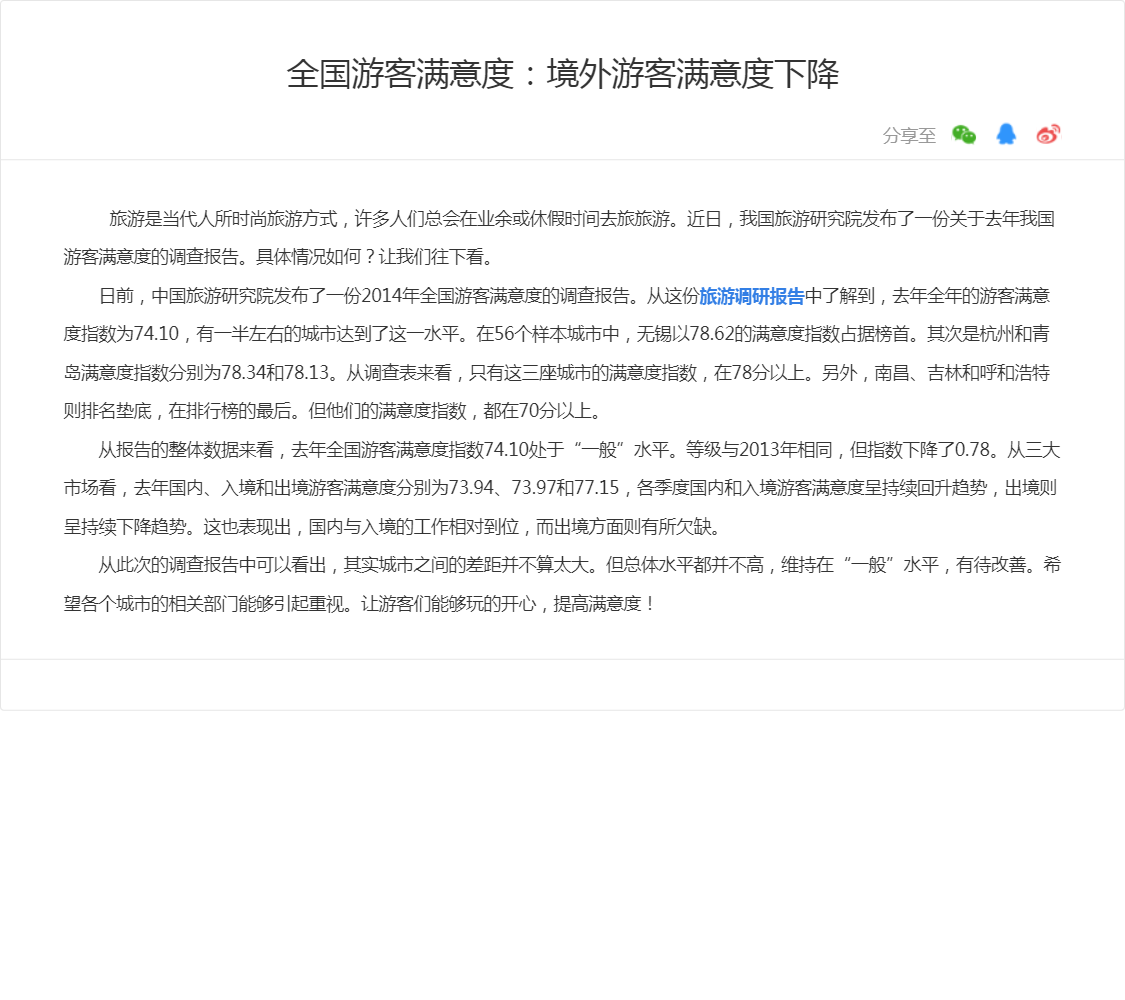1125x1000 pixels.
Task: Click the text 度指数为74.10
Action: click(x=121, y=334)
